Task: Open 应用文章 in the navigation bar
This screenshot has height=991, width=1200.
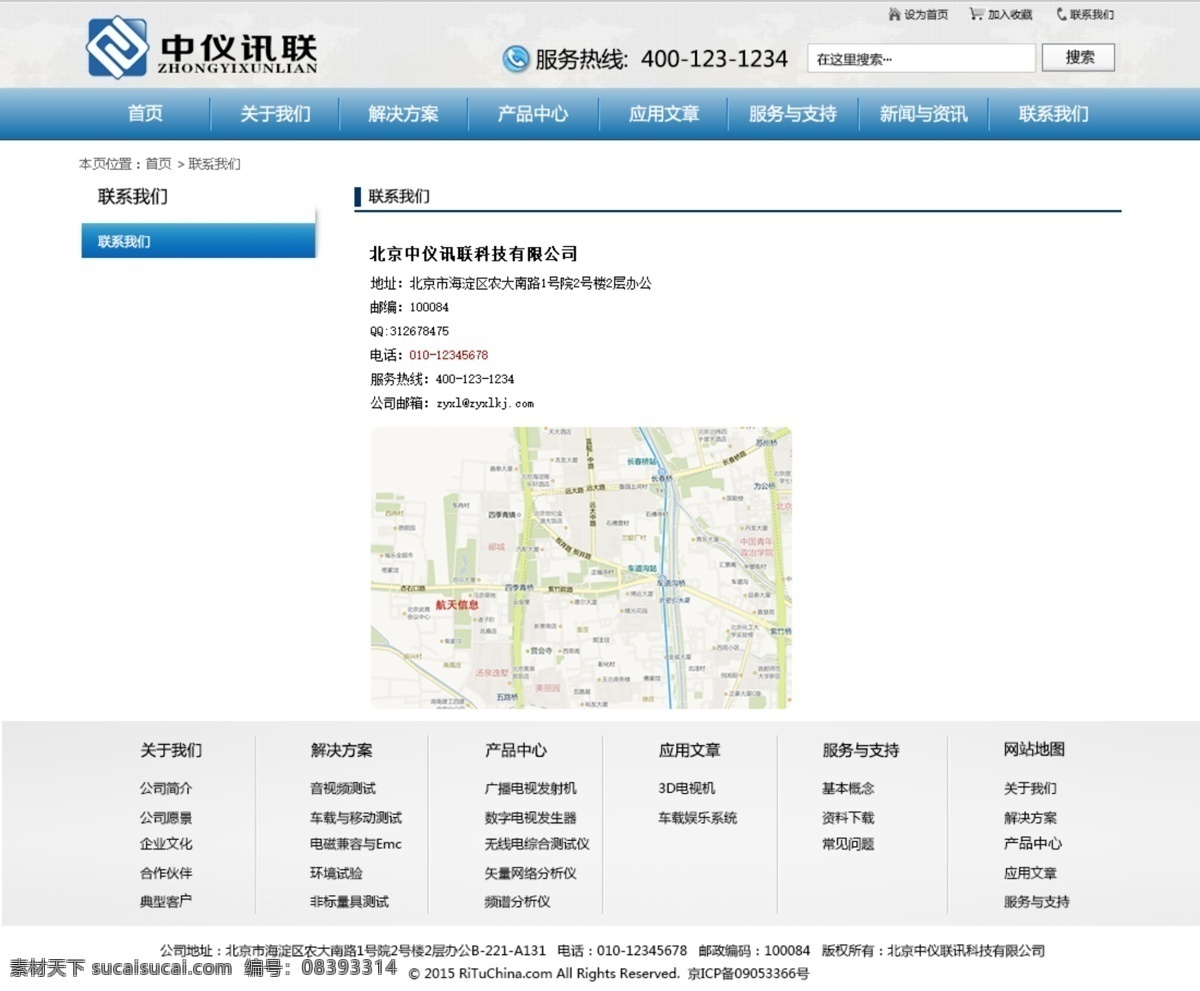Action: click(x=663, y=114)
